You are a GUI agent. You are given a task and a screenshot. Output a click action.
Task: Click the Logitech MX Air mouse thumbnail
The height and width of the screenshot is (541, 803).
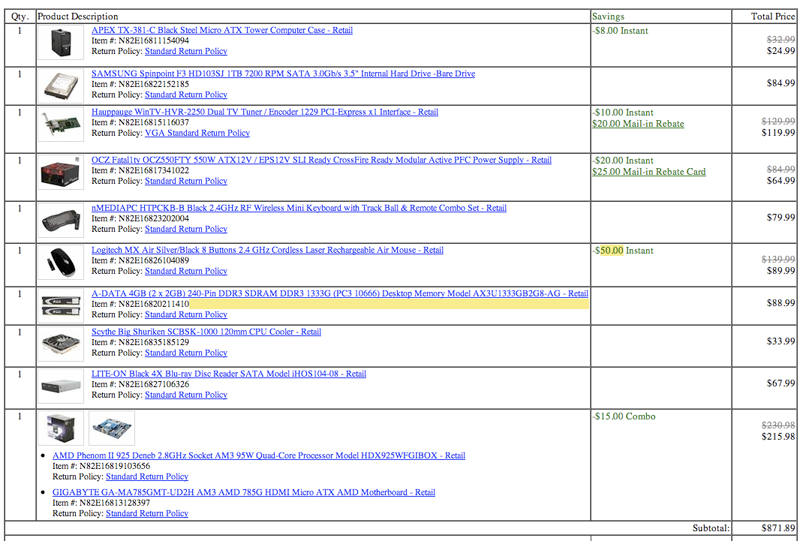point(61,263)
